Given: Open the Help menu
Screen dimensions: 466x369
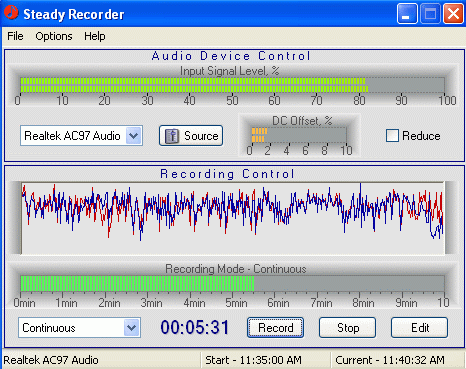Looking at the screenshot, I should [95, 36].
